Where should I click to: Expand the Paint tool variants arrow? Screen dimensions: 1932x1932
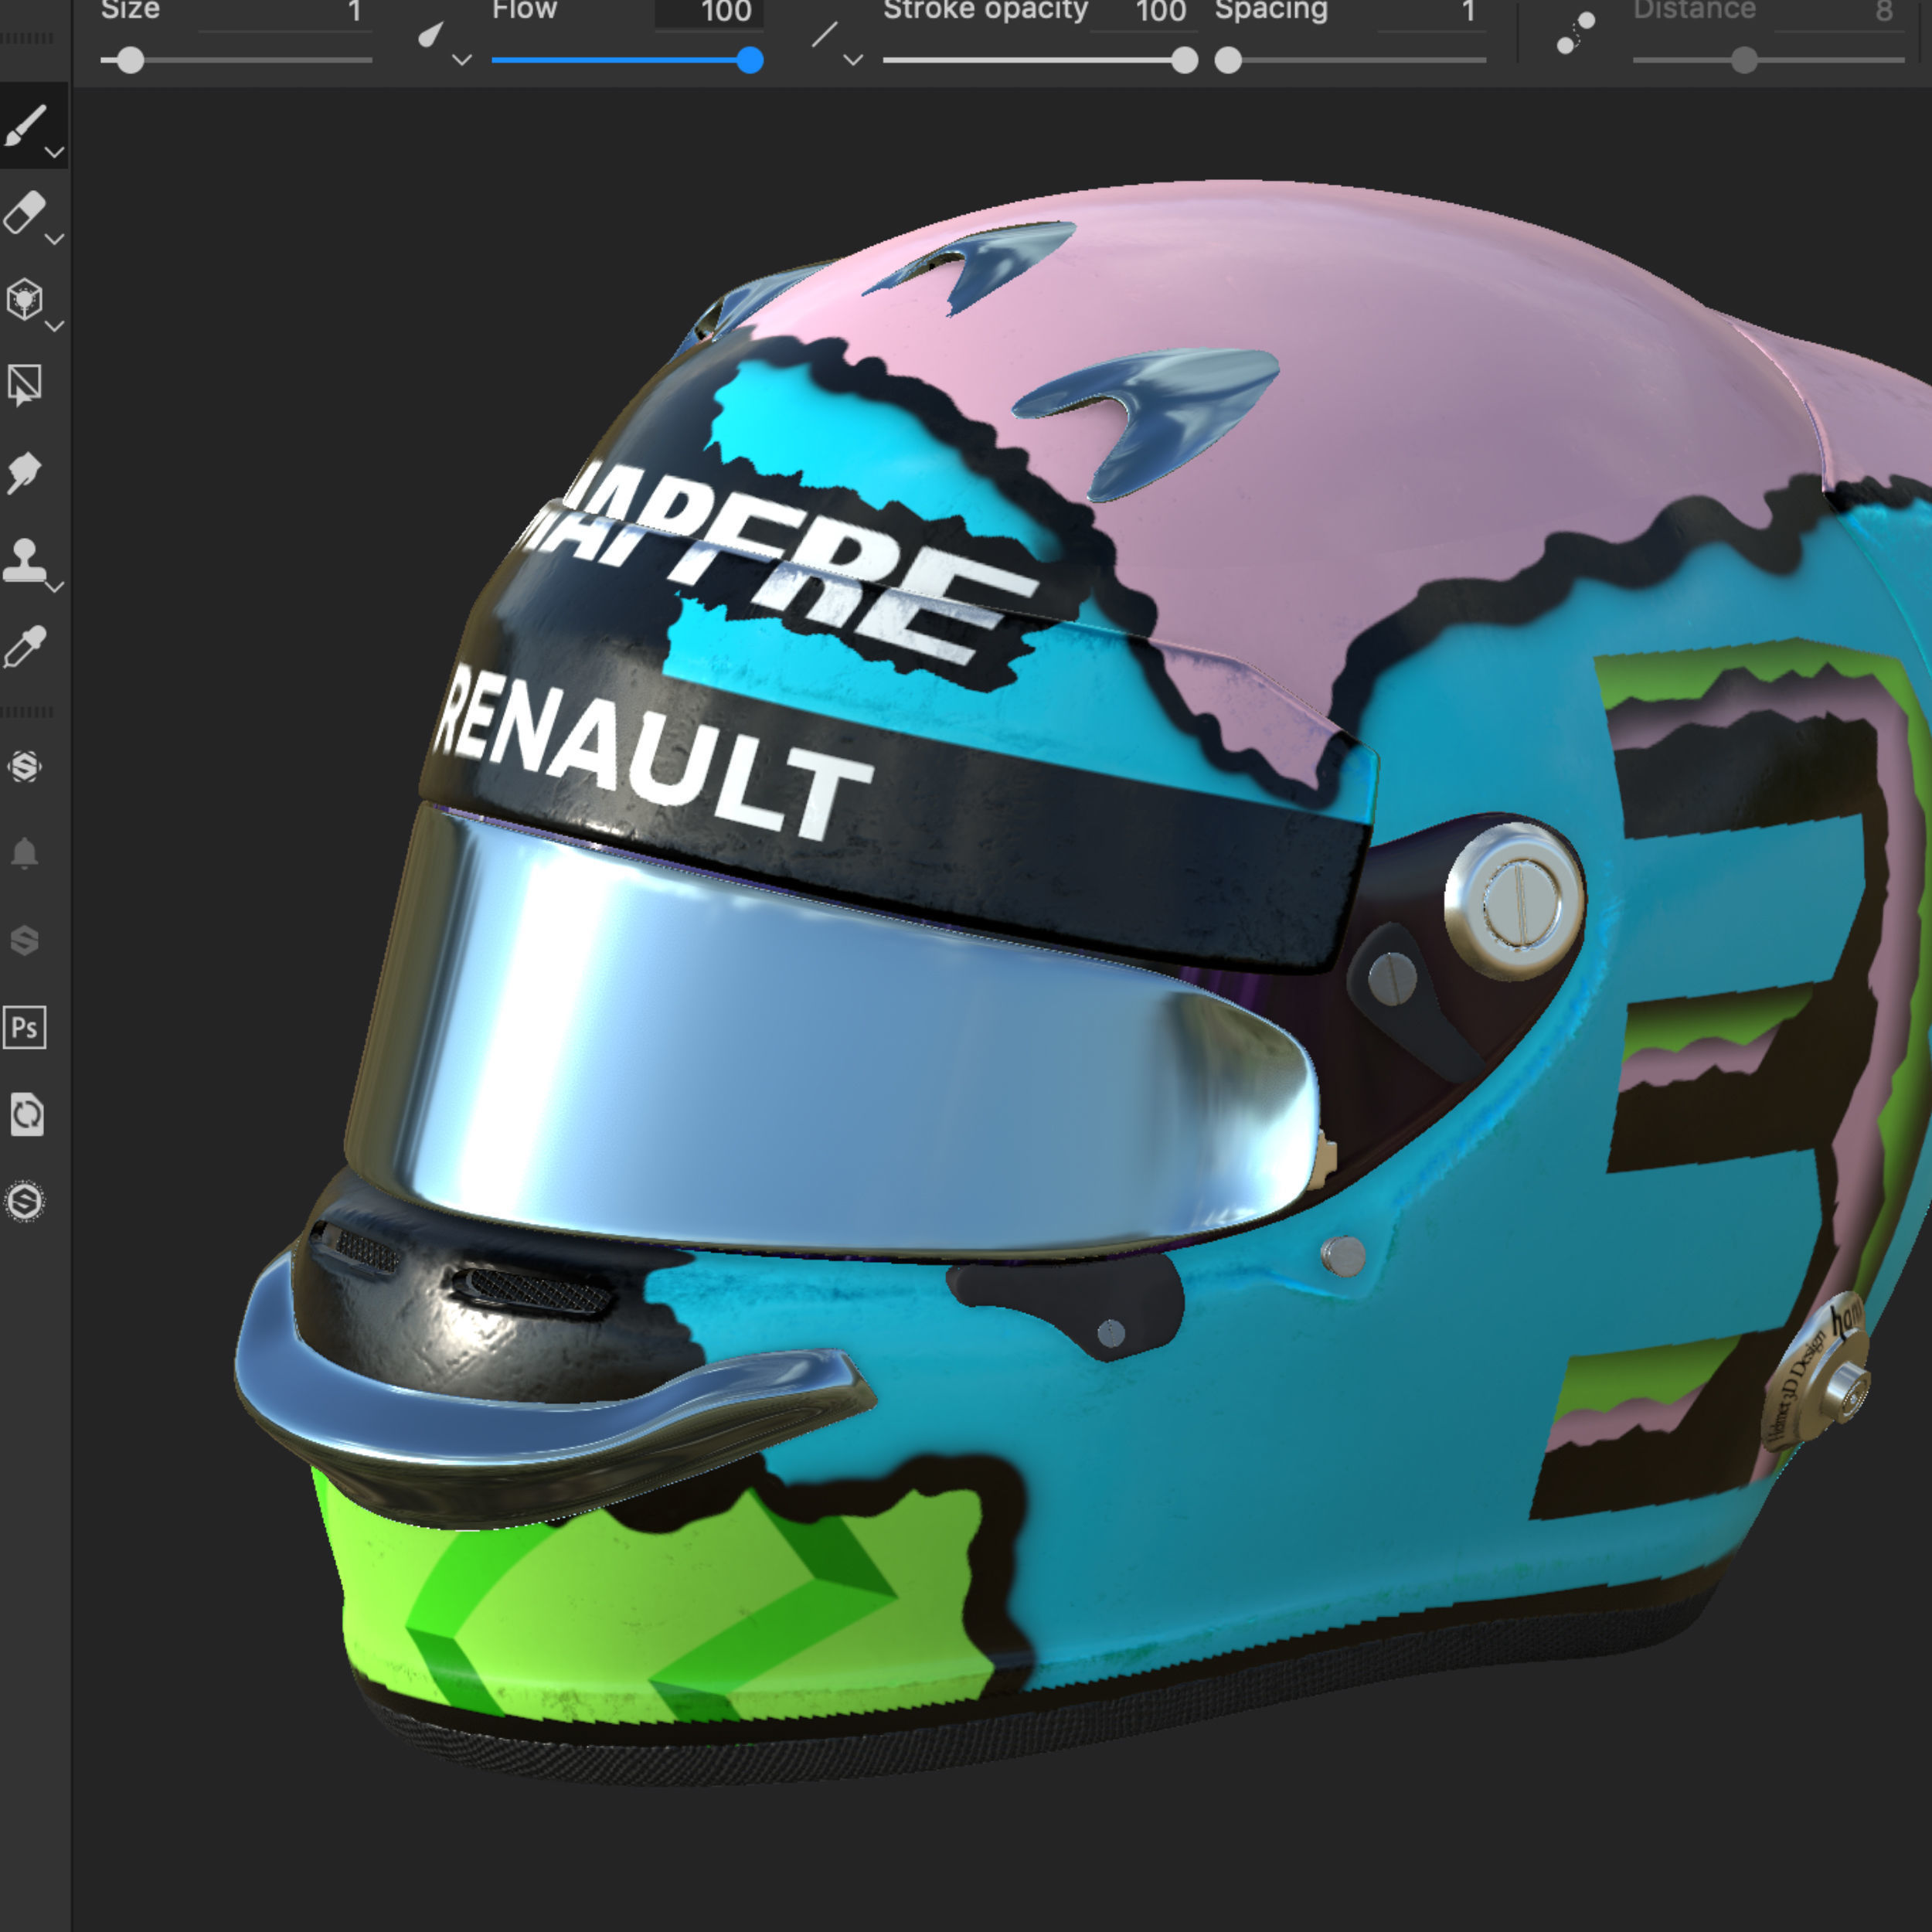click(x=55, y=153)
